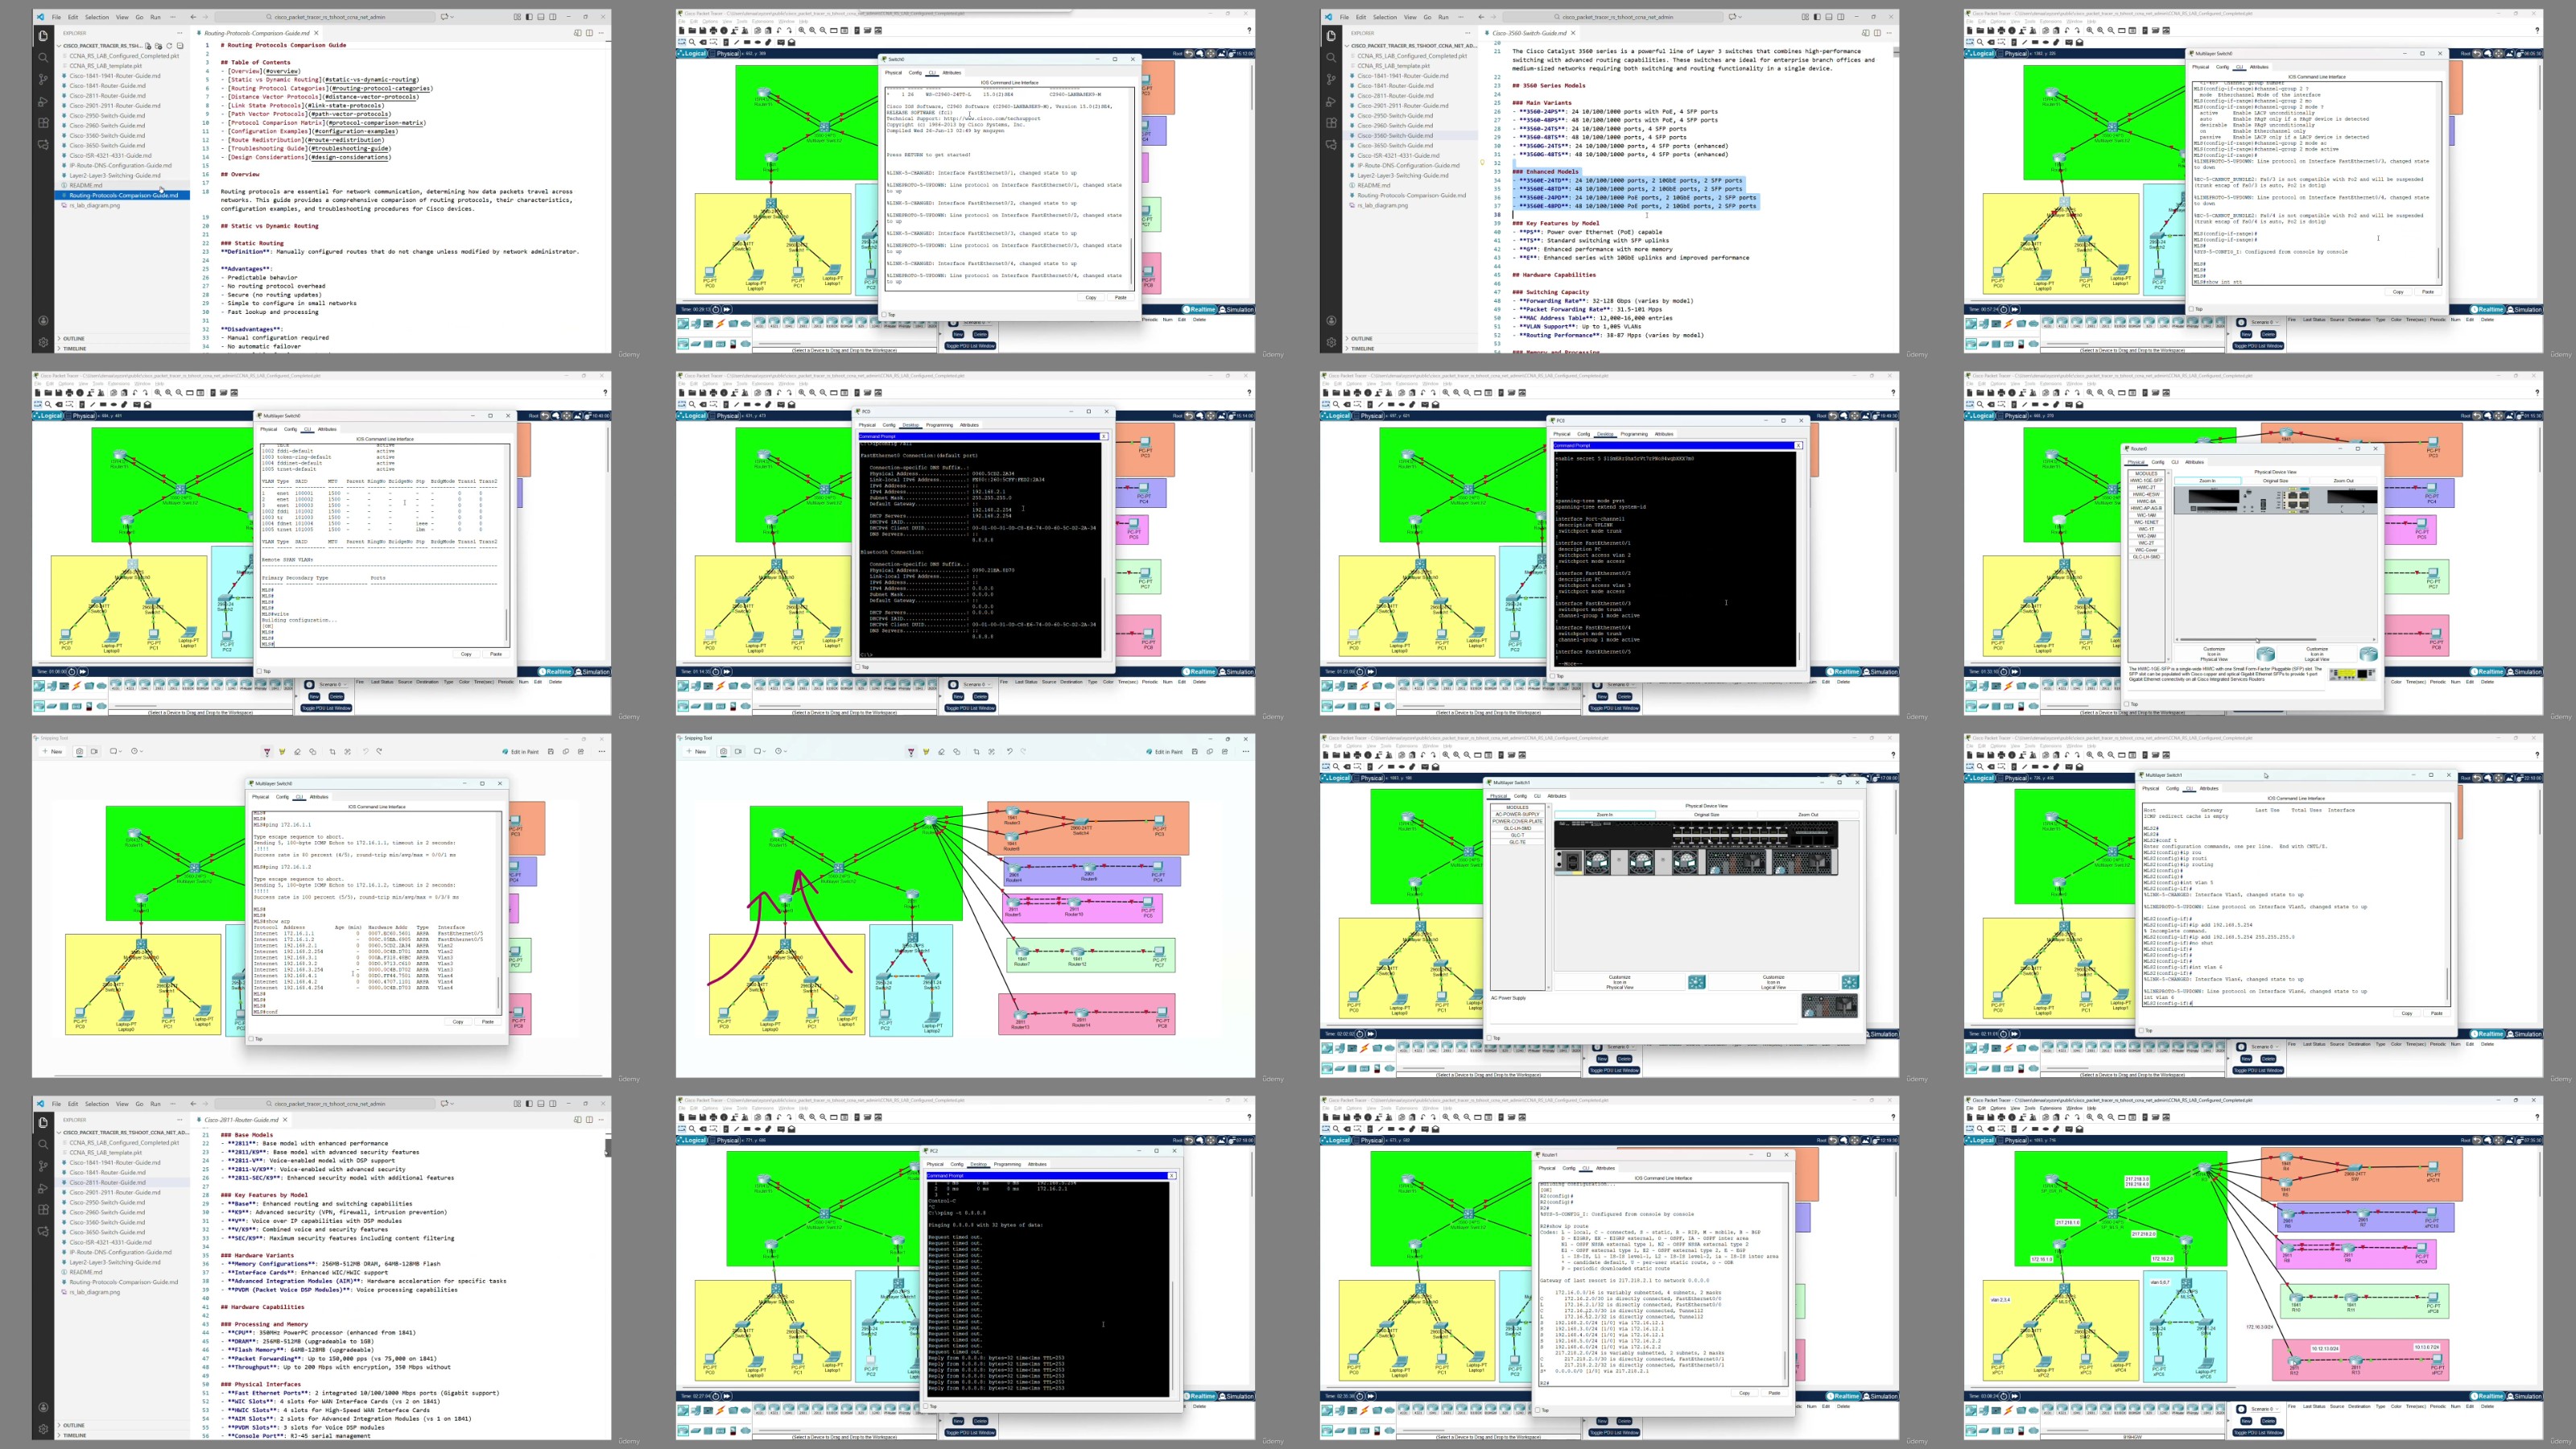Select the Routers device category icon

(x=683, y=1411)
